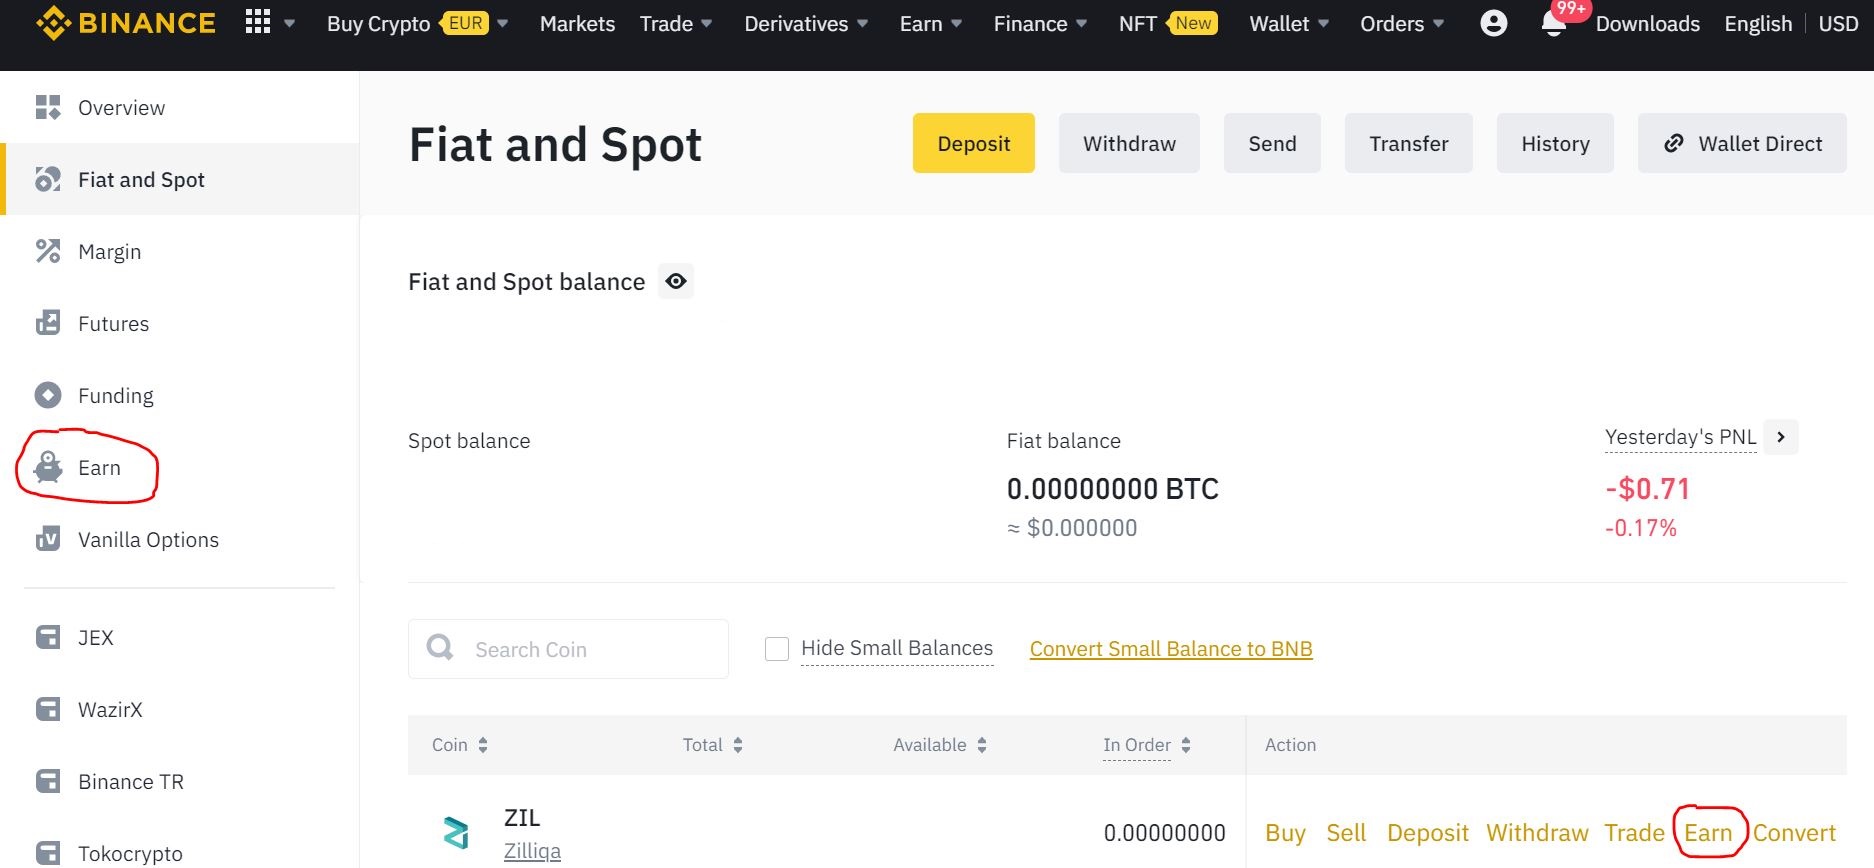
Task: Click the WazirX sidebar icon
Action: (x=48, y=709)
